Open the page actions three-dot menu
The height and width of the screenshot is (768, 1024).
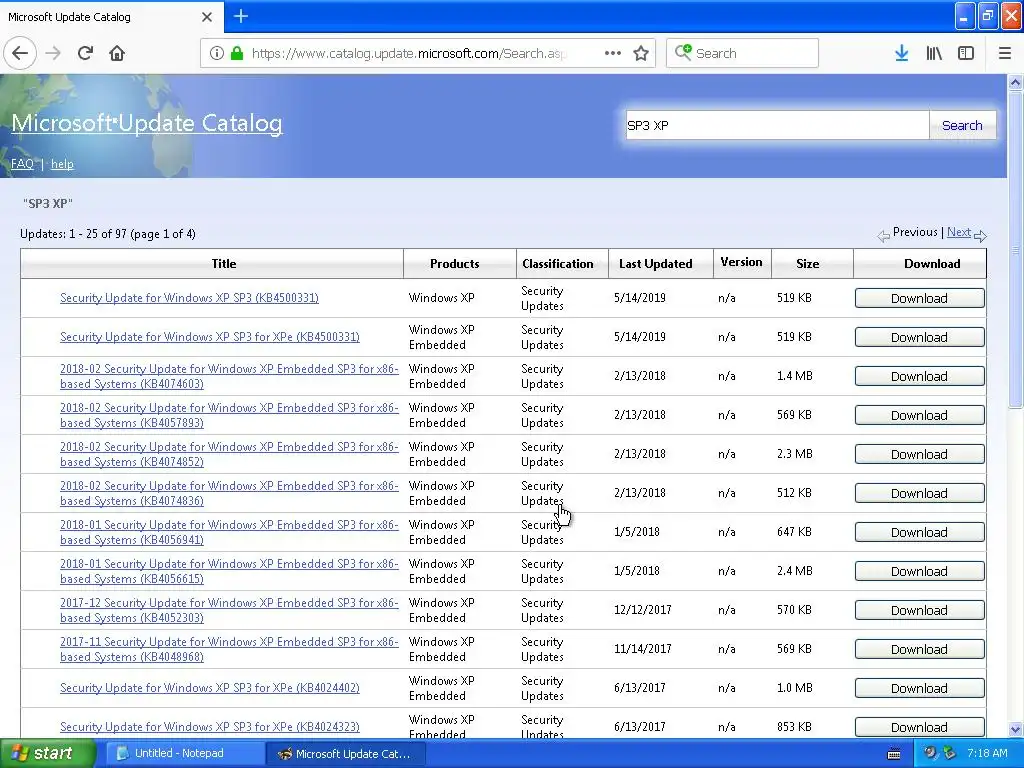(613, 53)
